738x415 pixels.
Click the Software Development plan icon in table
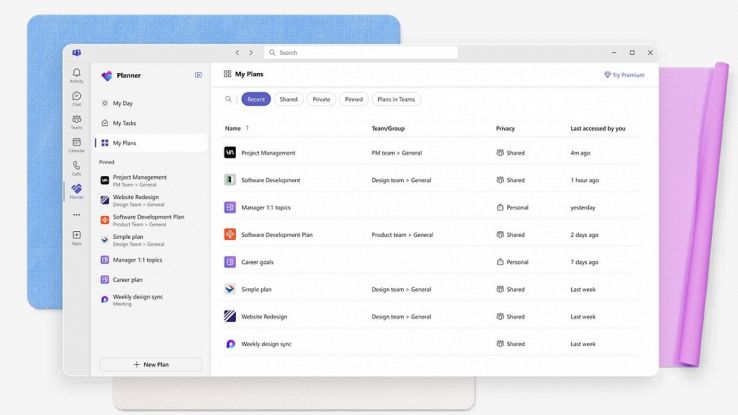[230, 180]
